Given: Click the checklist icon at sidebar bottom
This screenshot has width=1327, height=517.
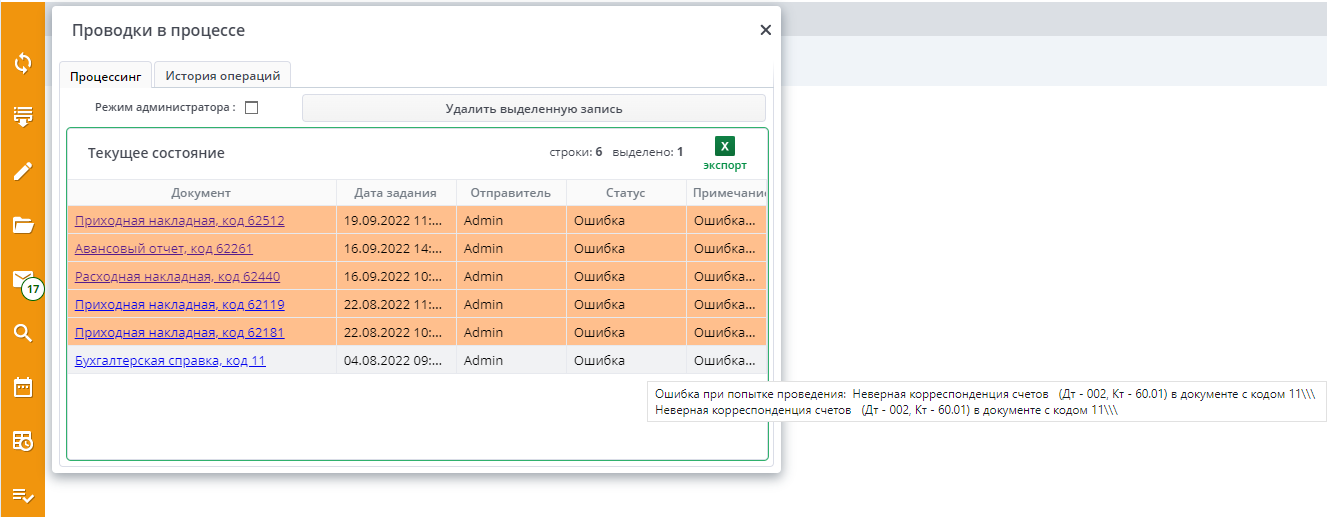Looking at the screenshot, I should click(23, 495).
